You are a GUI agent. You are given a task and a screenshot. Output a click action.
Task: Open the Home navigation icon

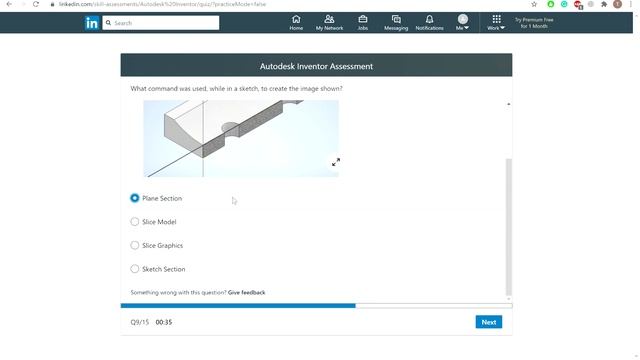[296, 22]
